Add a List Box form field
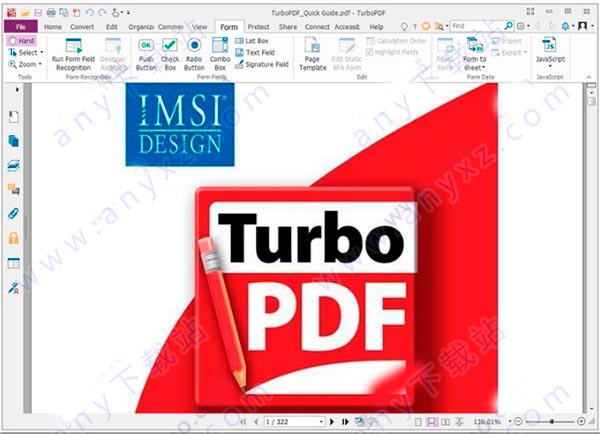 pyautogui.click(x=252, y=41)
